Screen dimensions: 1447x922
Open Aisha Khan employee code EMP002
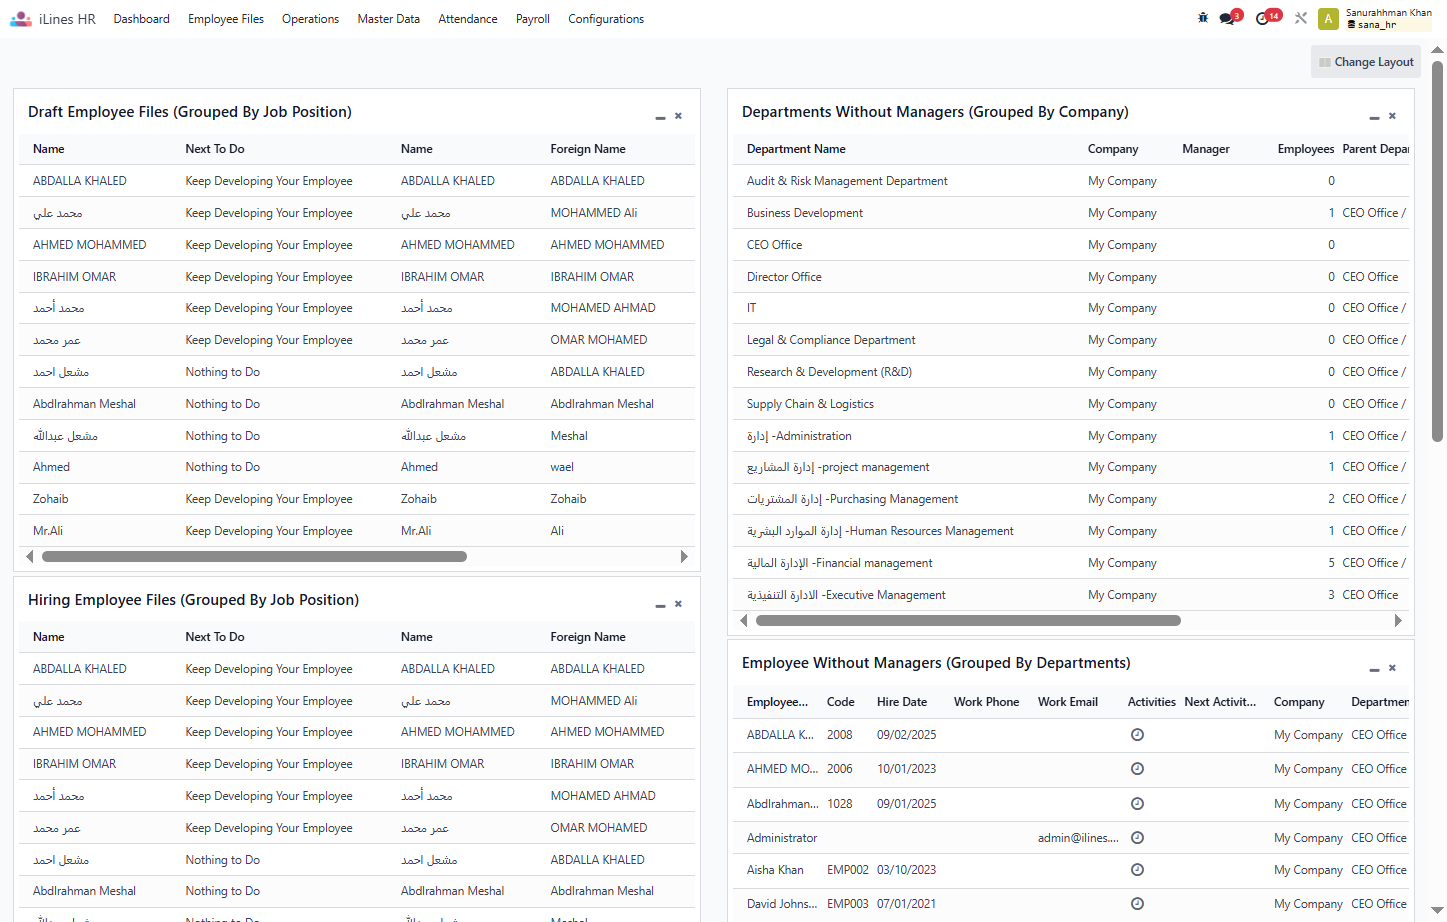[x=848, y=870]
